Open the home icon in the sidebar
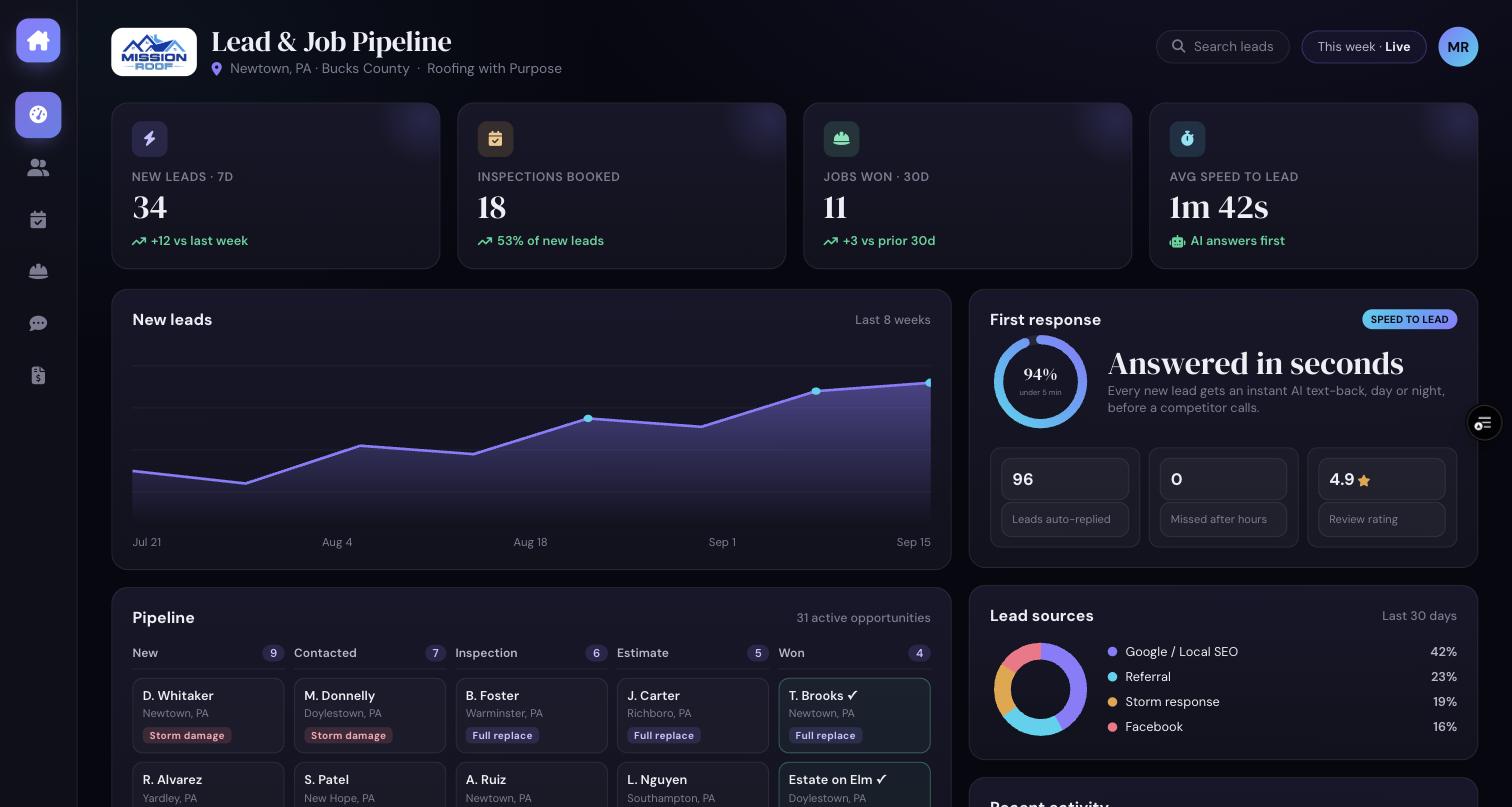The height and width of the screenshot is (807, 1512). click(x=38, y=41)
